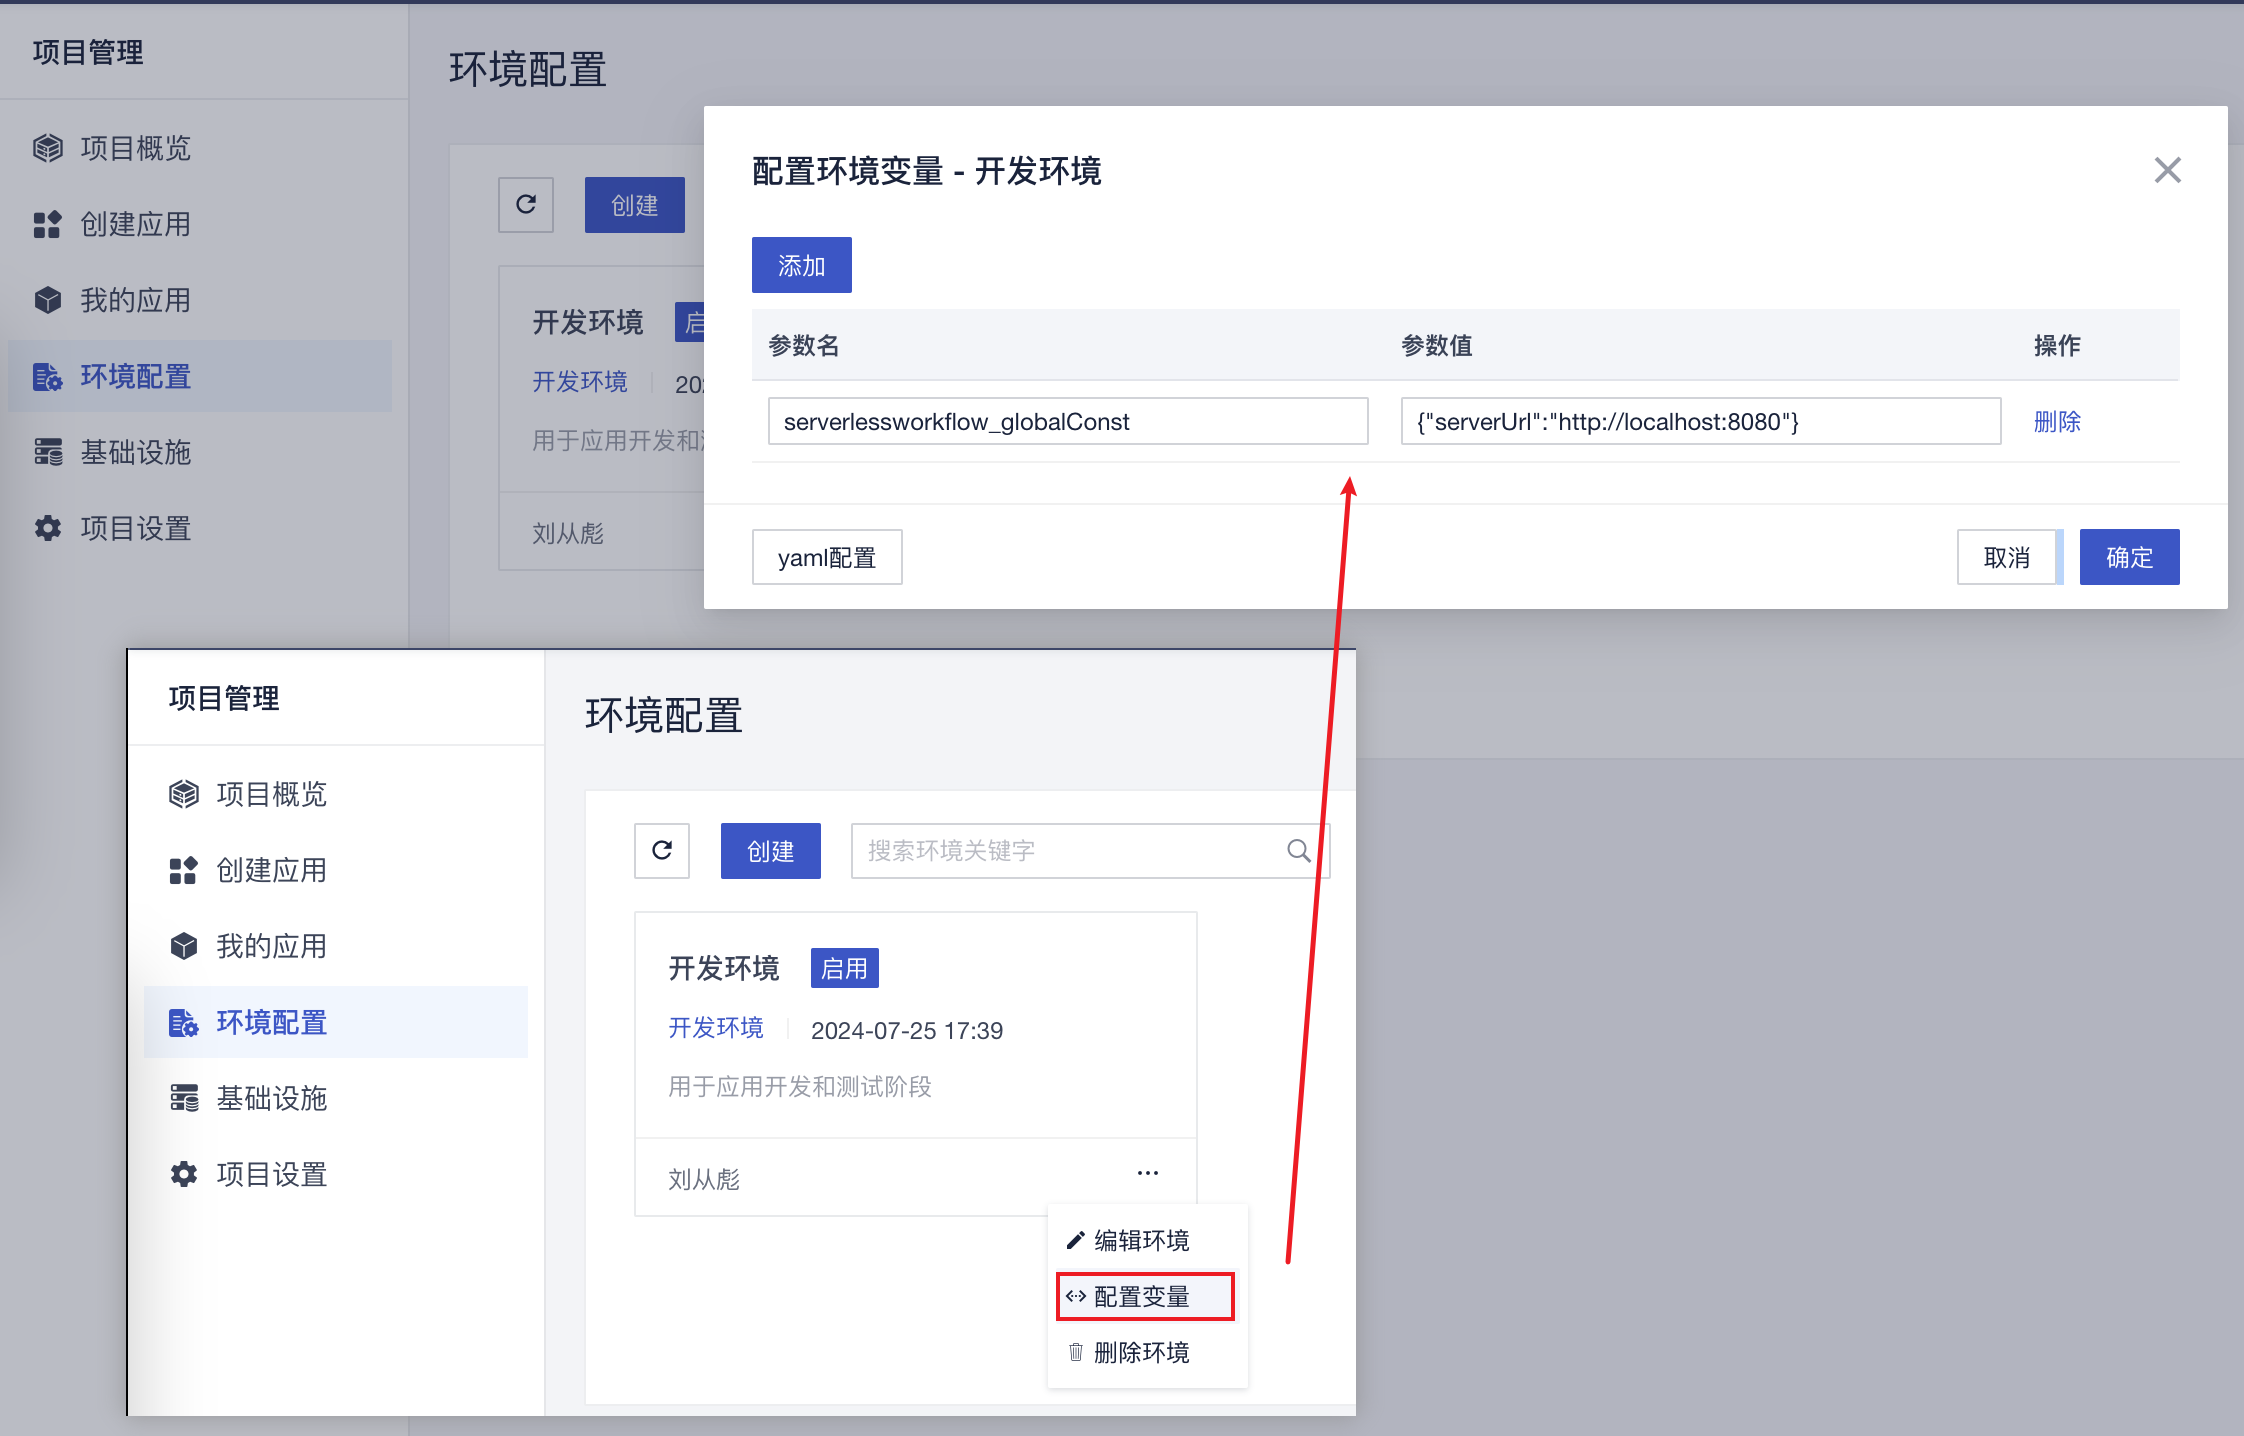Click the search magnifier icon
2244x1436 pixels.
(1298, 851)
